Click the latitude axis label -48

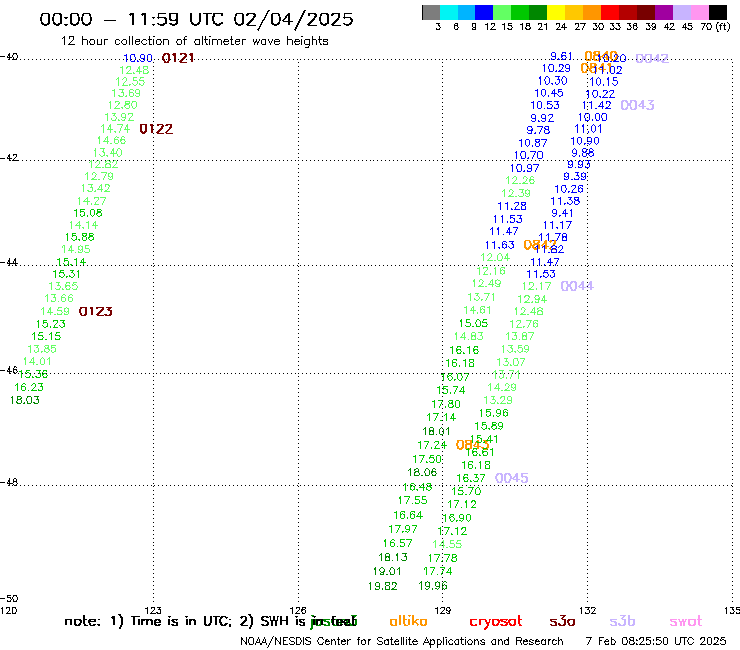[9, 482]
